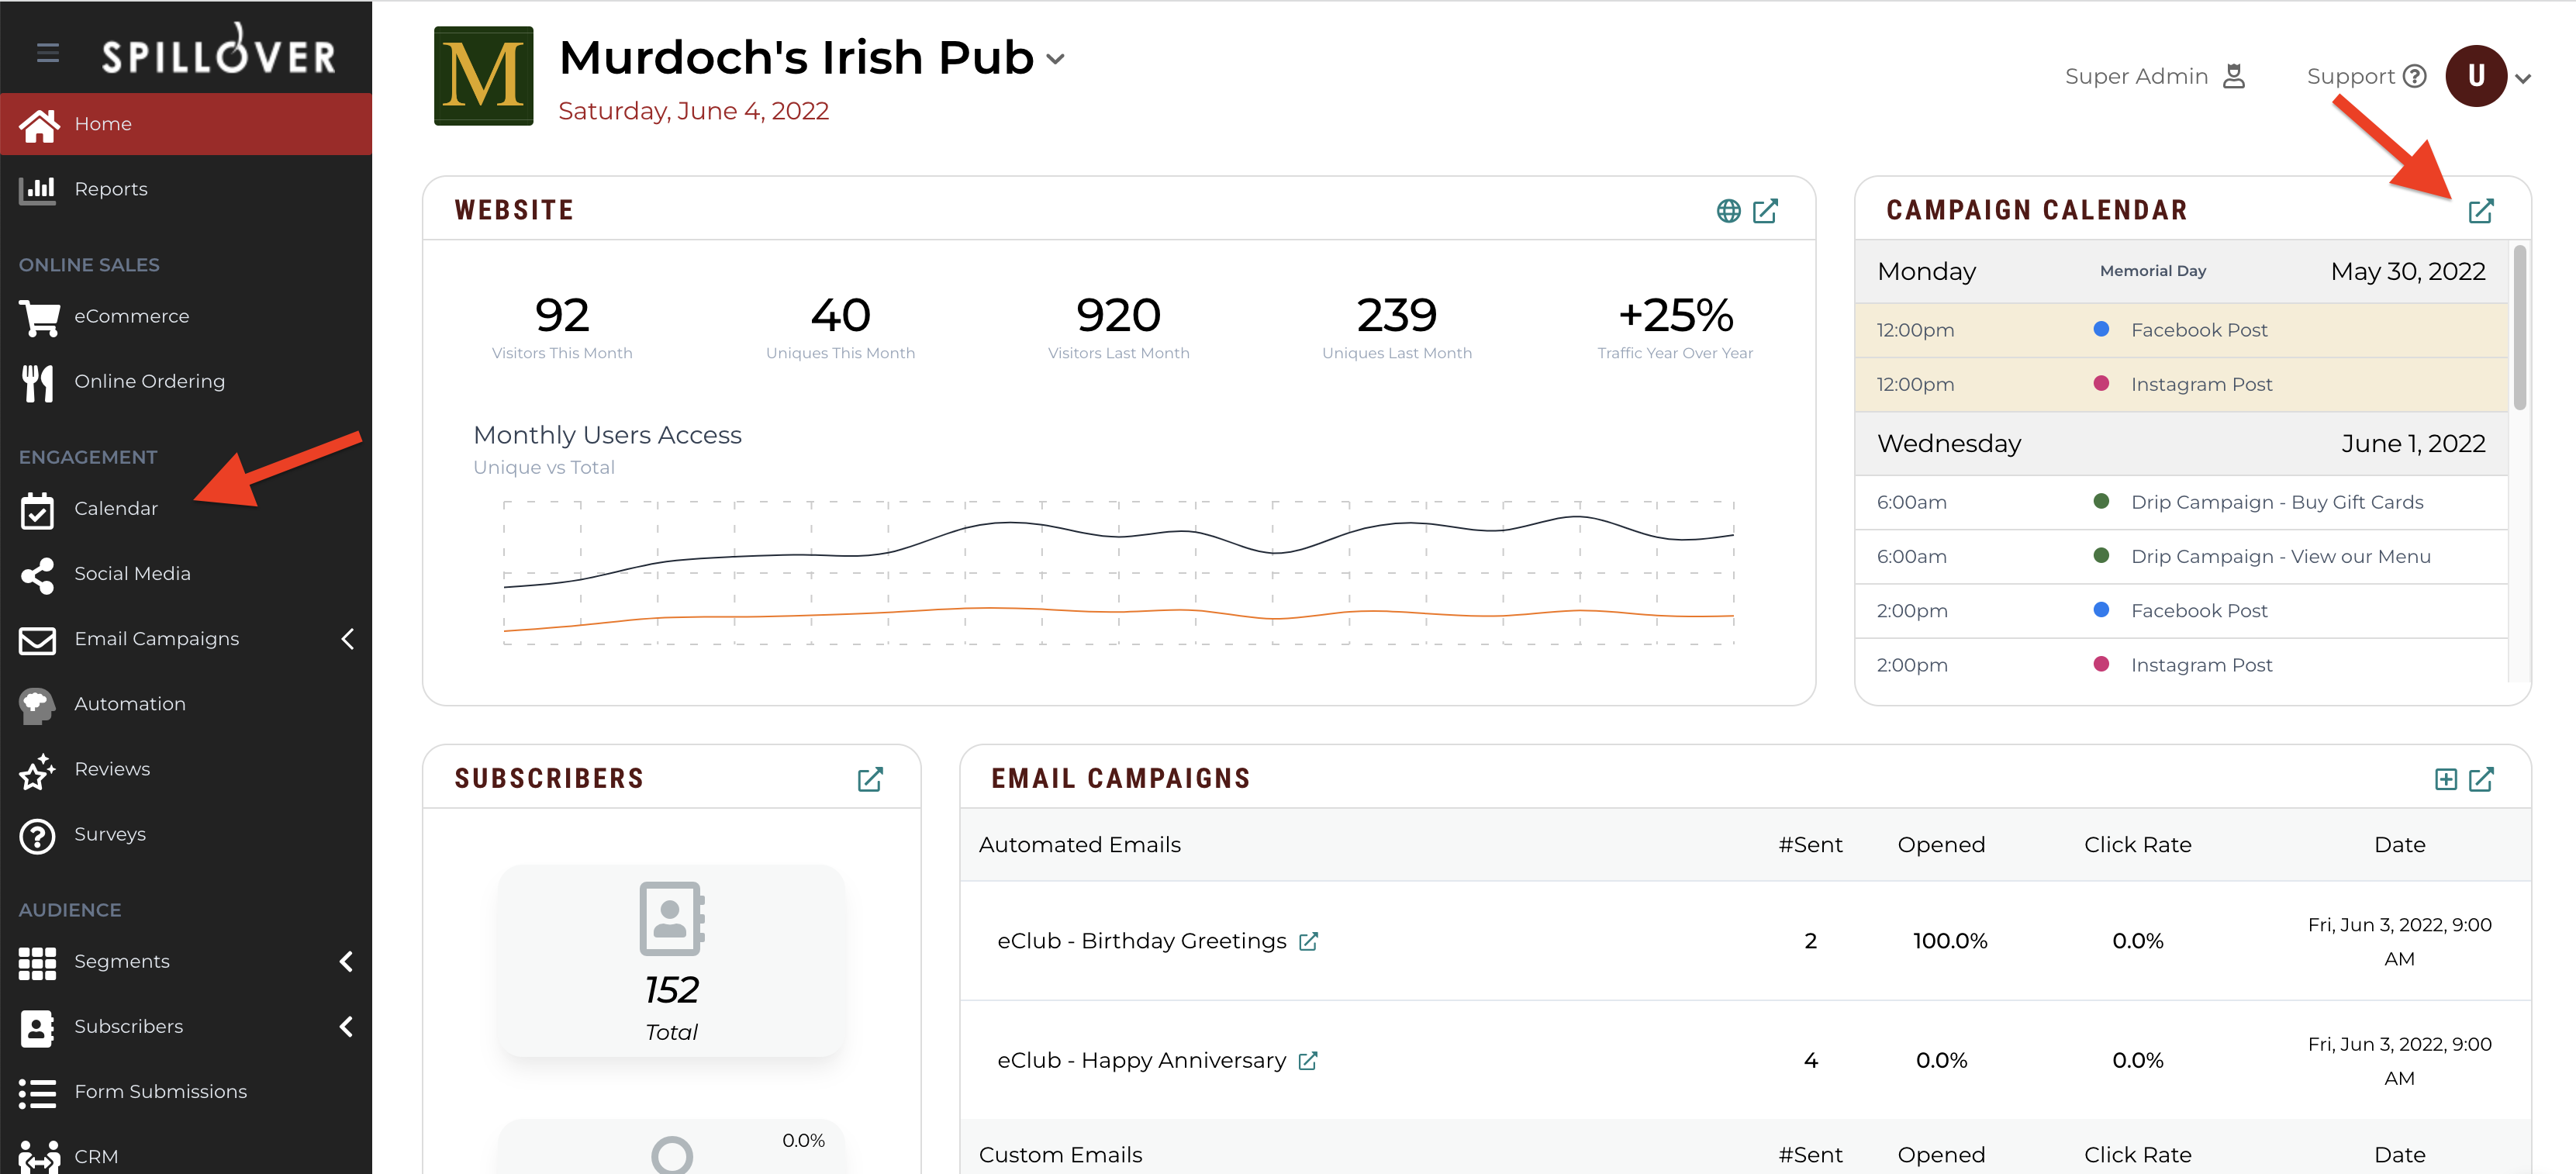The height and width of the screenshot is (1174, 2576).
Task: Toggle the hamburger menu icon
Action: [x=48, y=53]
